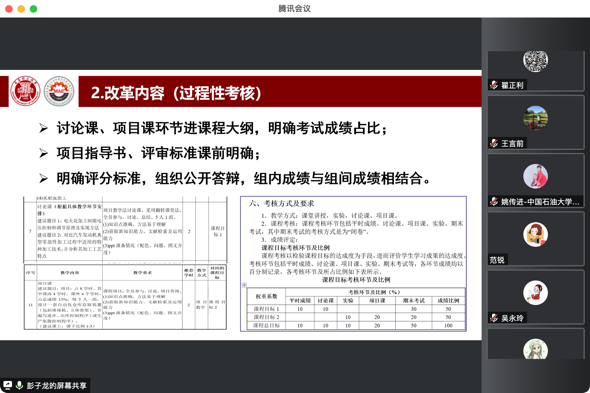Select 姚传进's participant avatar
The image size is (590, 393).
click(535, 176)
